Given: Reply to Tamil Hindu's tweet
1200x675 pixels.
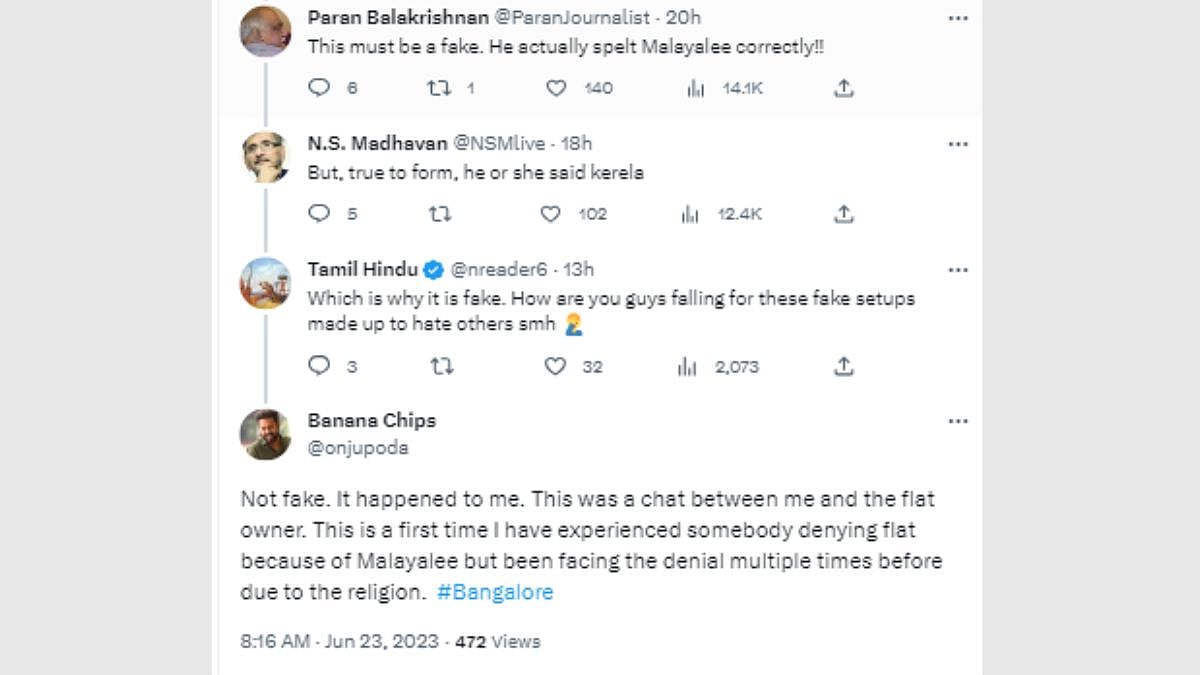Looking at the screenshot, I should pos(319,367).
